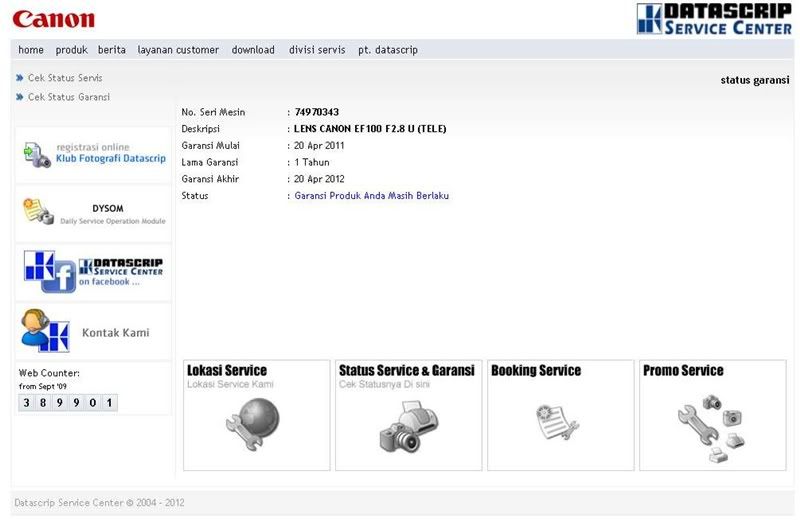
Task: Click the Canon logo
Action: (54, 19)
